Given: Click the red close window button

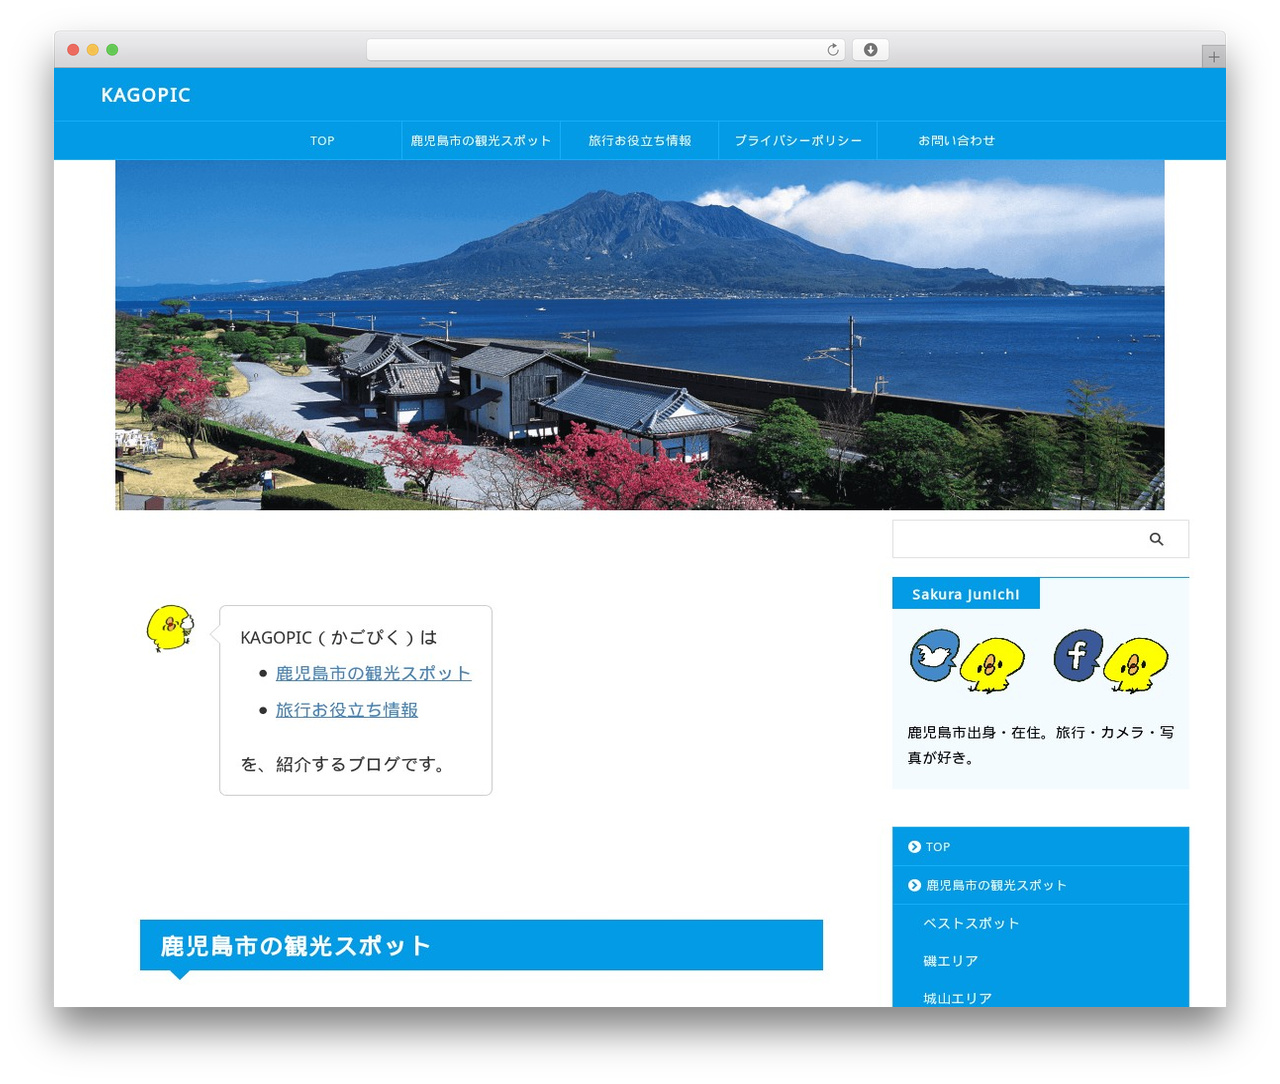Looking at the screenshot, I should (73, 50).
